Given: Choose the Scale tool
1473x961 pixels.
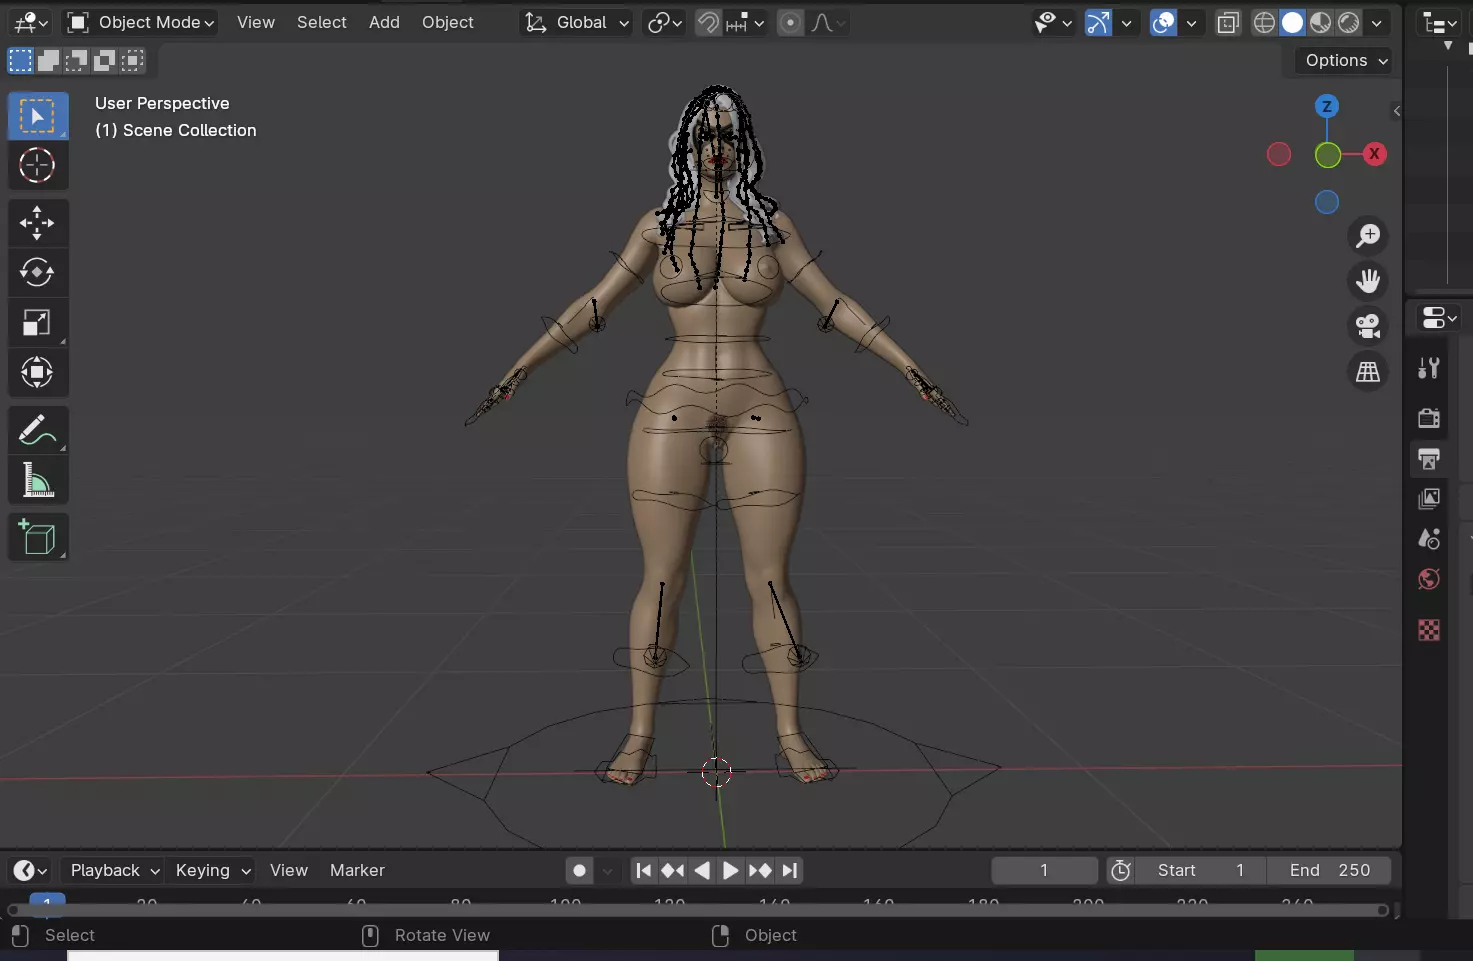Looking at the screenshot, I should 38,322.
